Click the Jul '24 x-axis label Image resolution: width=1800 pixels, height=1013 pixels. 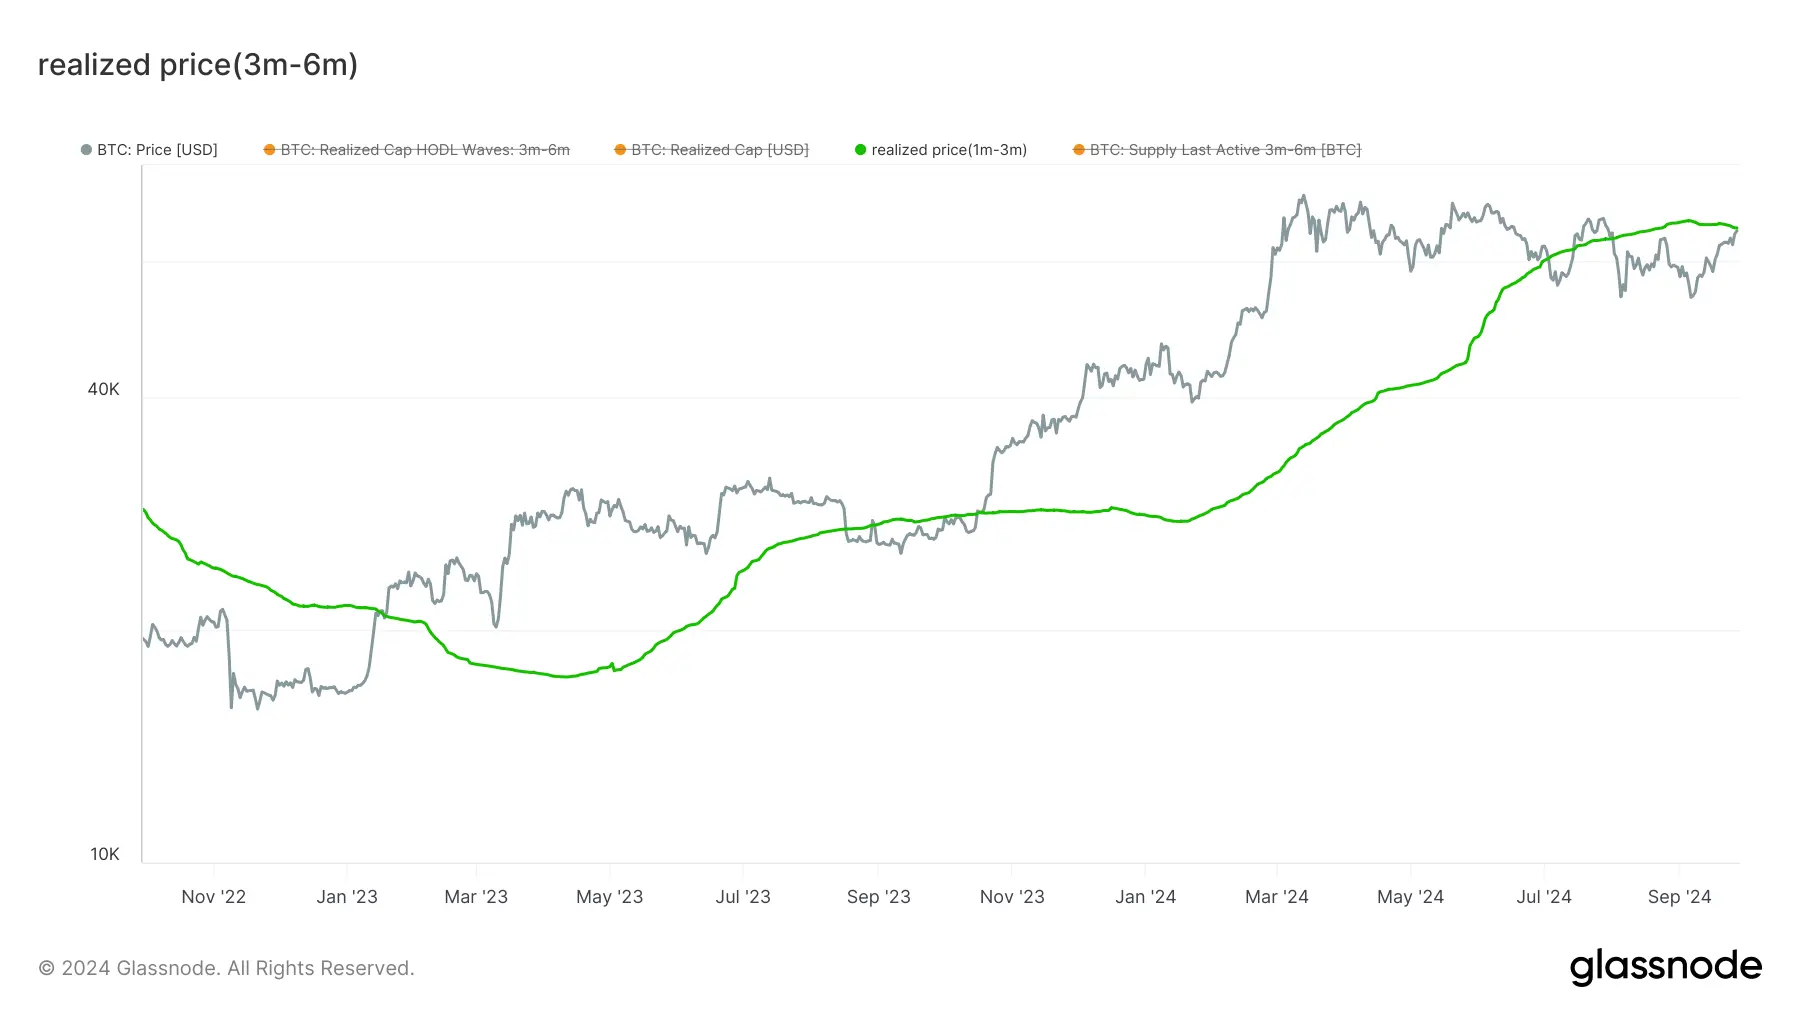[x=1544, y=897]
